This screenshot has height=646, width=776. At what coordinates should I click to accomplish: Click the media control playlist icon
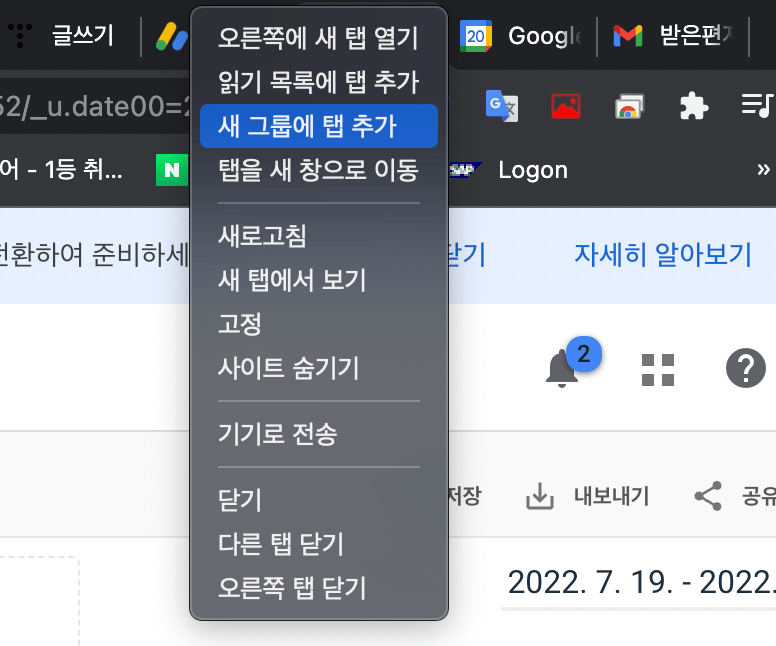click(757, 105)
